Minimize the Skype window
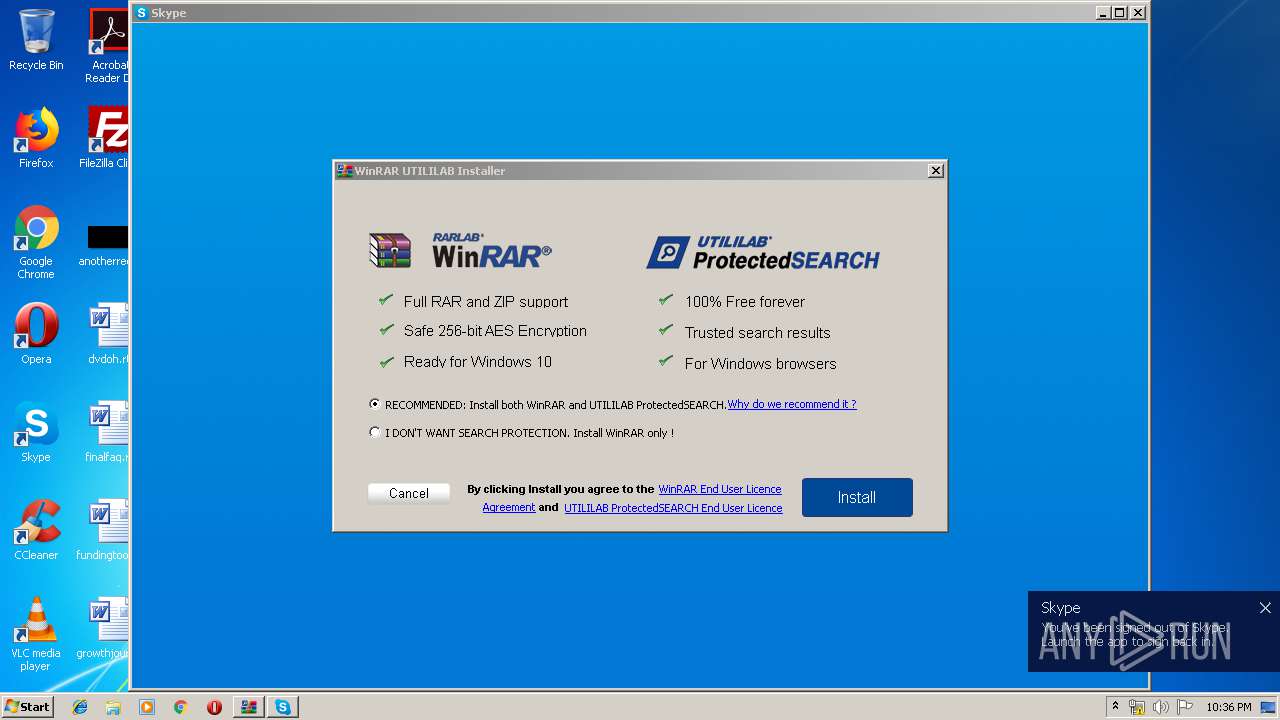The height and width of the screenshot is (720, 1280). click(x=1103, y=13)
